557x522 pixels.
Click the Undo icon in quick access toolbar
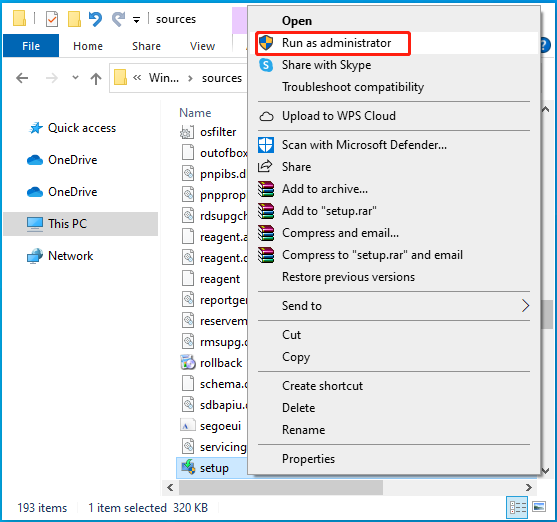coord(95,19)
